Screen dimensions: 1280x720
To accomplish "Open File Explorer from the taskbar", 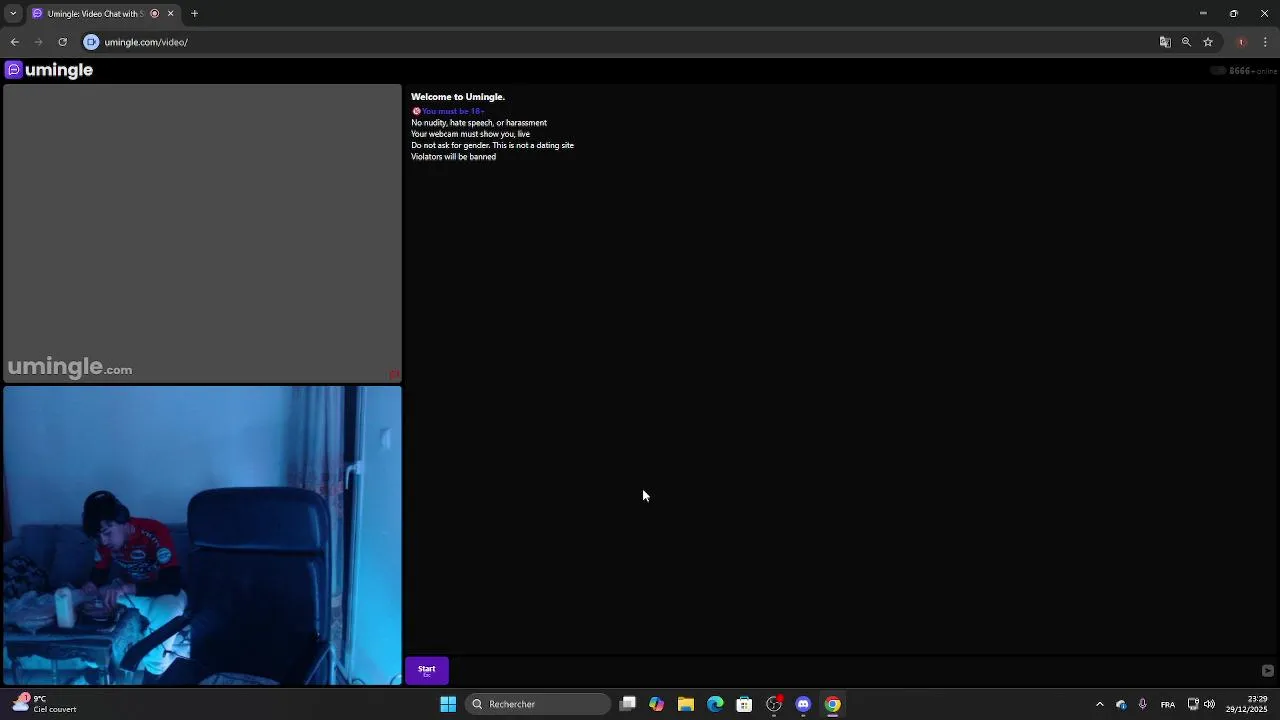I will tap(686, 704).
